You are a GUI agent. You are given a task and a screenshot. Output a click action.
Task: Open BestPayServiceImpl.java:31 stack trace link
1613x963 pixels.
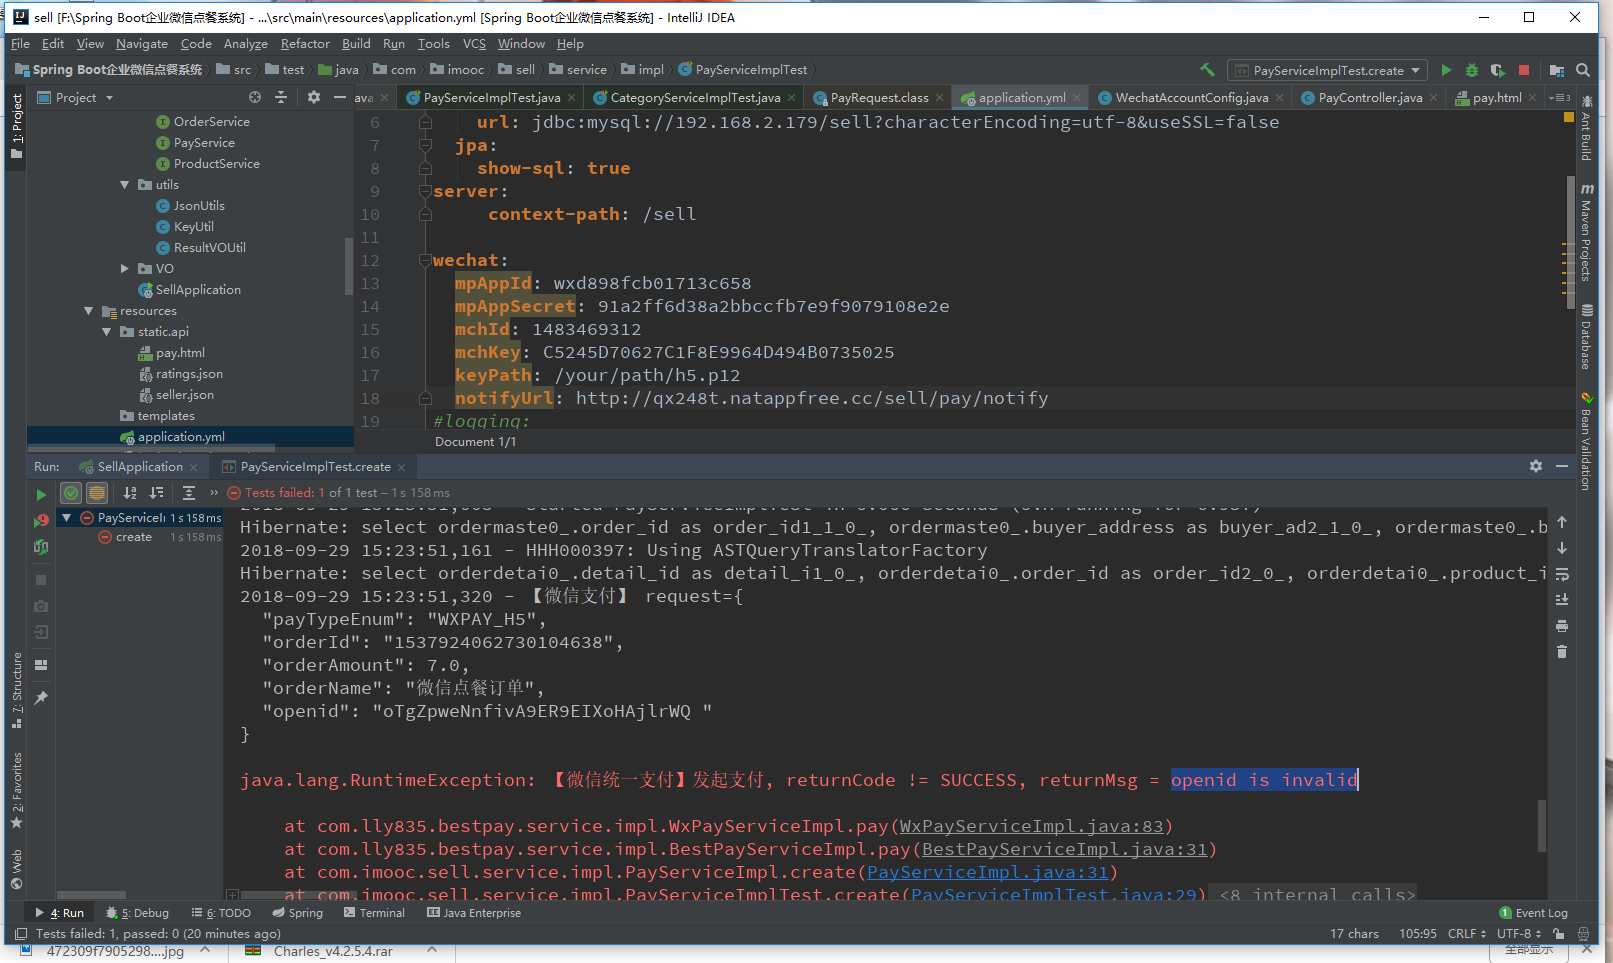[1064, 849]
